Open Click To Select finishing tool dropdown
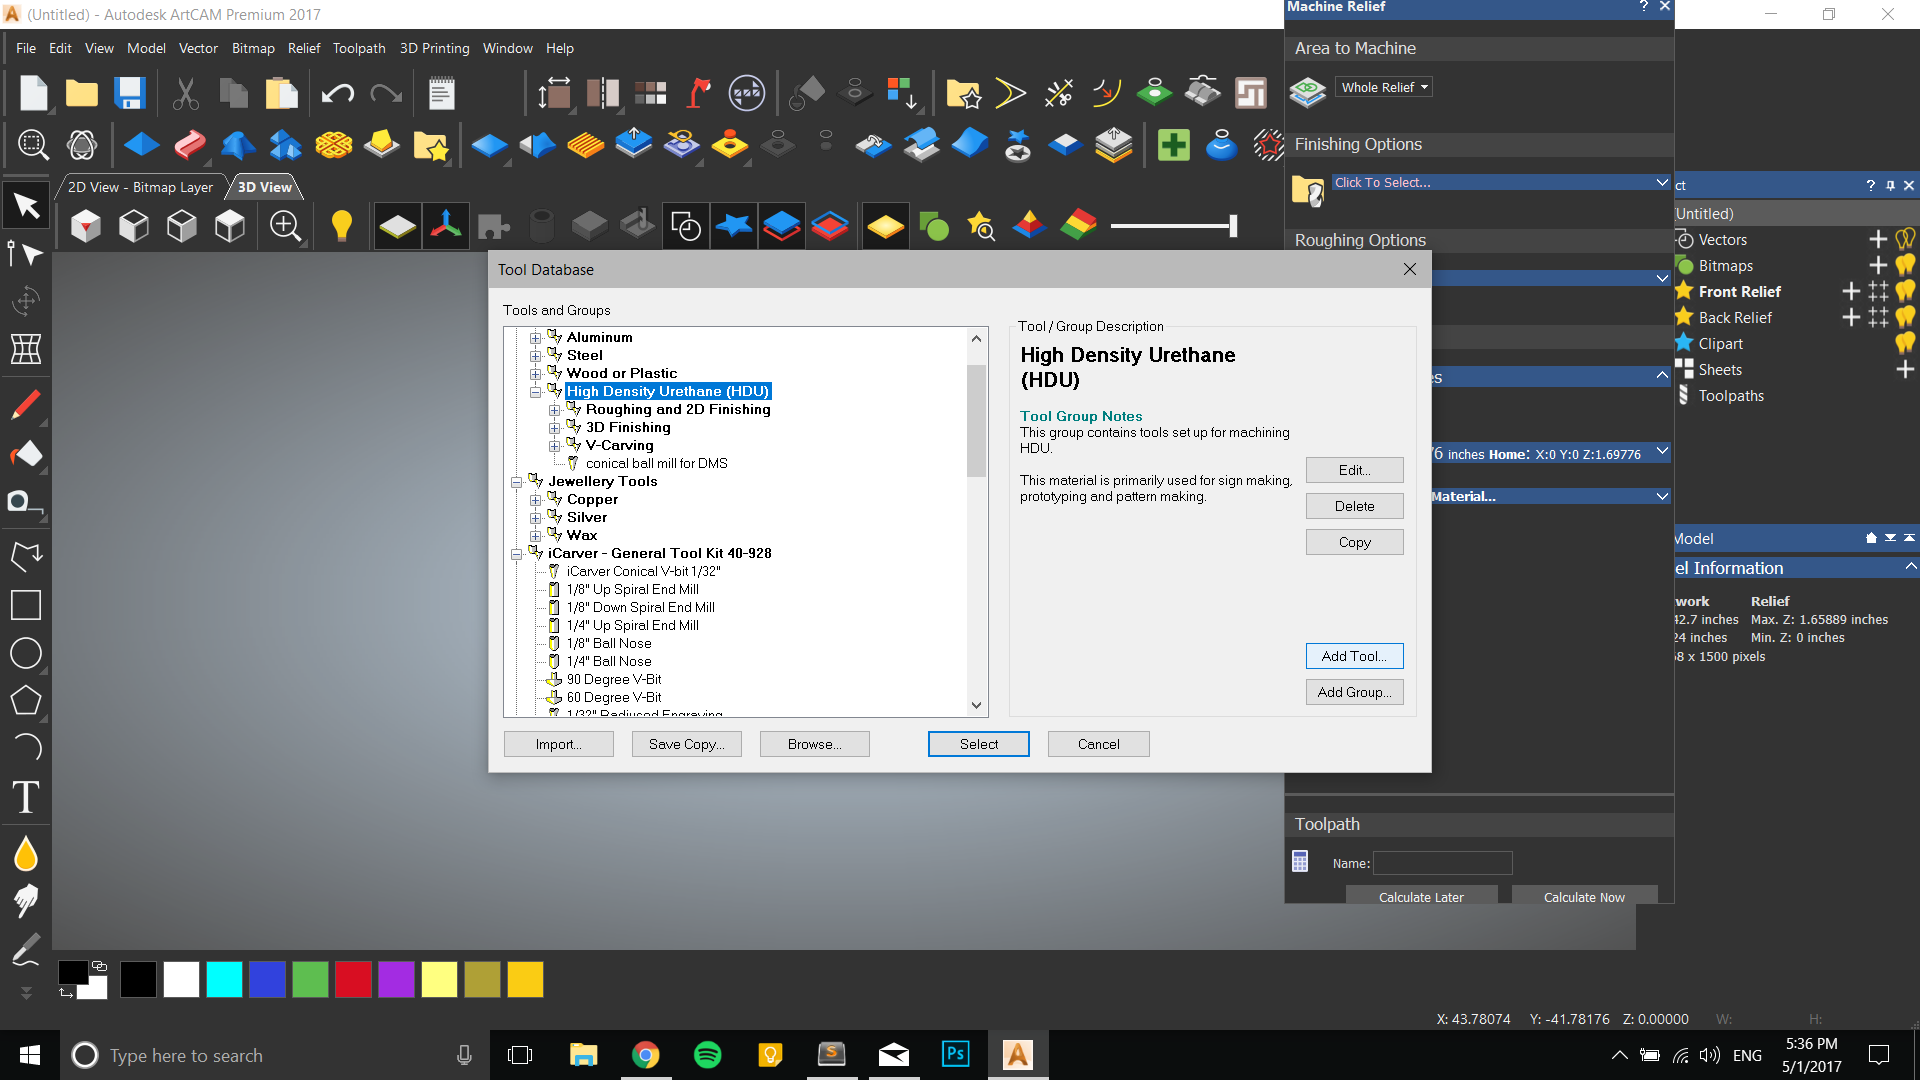Image resolution: width=1920 pixels, height=1080 pixels. pyautogui.click(x=1501, y=182)
